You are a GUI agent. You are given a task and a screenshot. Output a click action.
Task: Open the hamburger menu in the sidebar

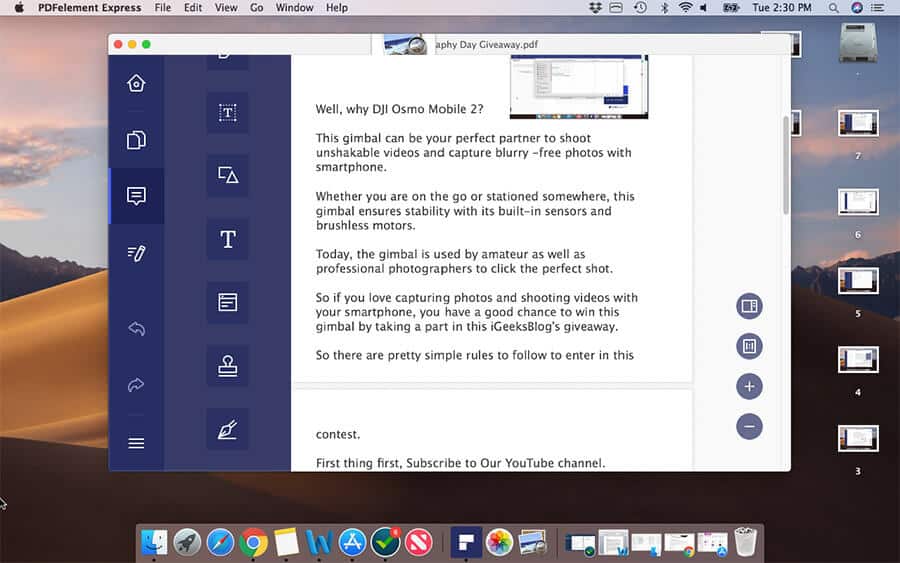(x=136, y=443)
